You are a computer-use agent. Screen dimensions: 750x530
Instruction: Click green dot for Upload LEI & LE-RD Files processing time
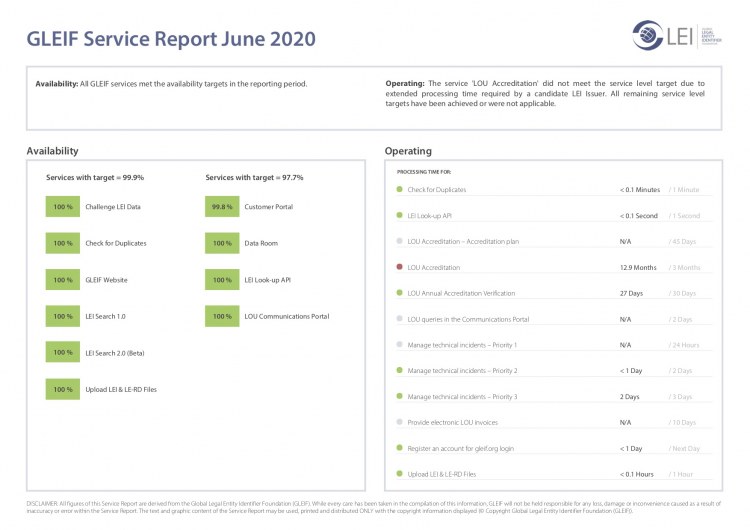400,474
